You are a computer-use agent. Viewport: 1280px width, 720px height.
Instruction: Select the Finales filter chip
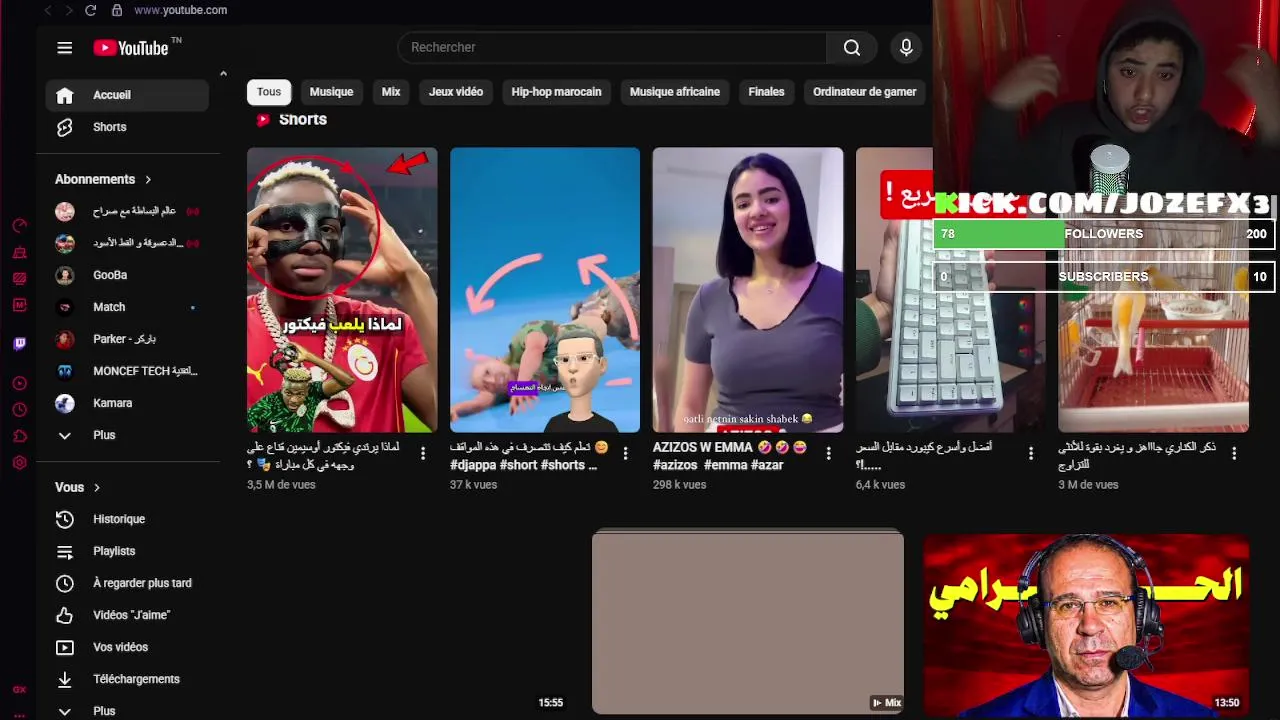[766, 92]
